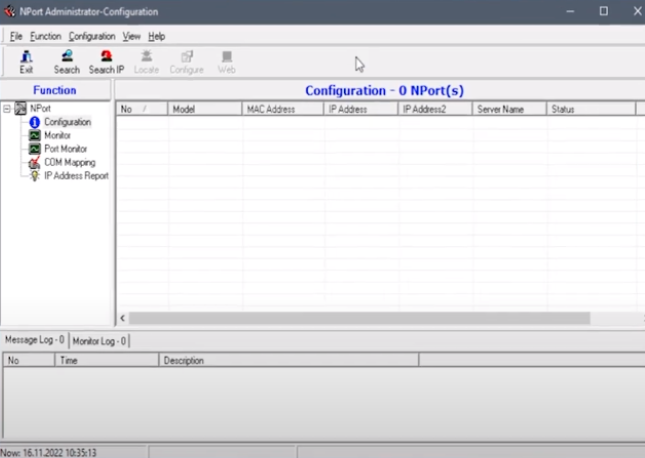
Task: Maximize the NPort Administrator window
Action: pyautogui.click(x=603, y=12)
